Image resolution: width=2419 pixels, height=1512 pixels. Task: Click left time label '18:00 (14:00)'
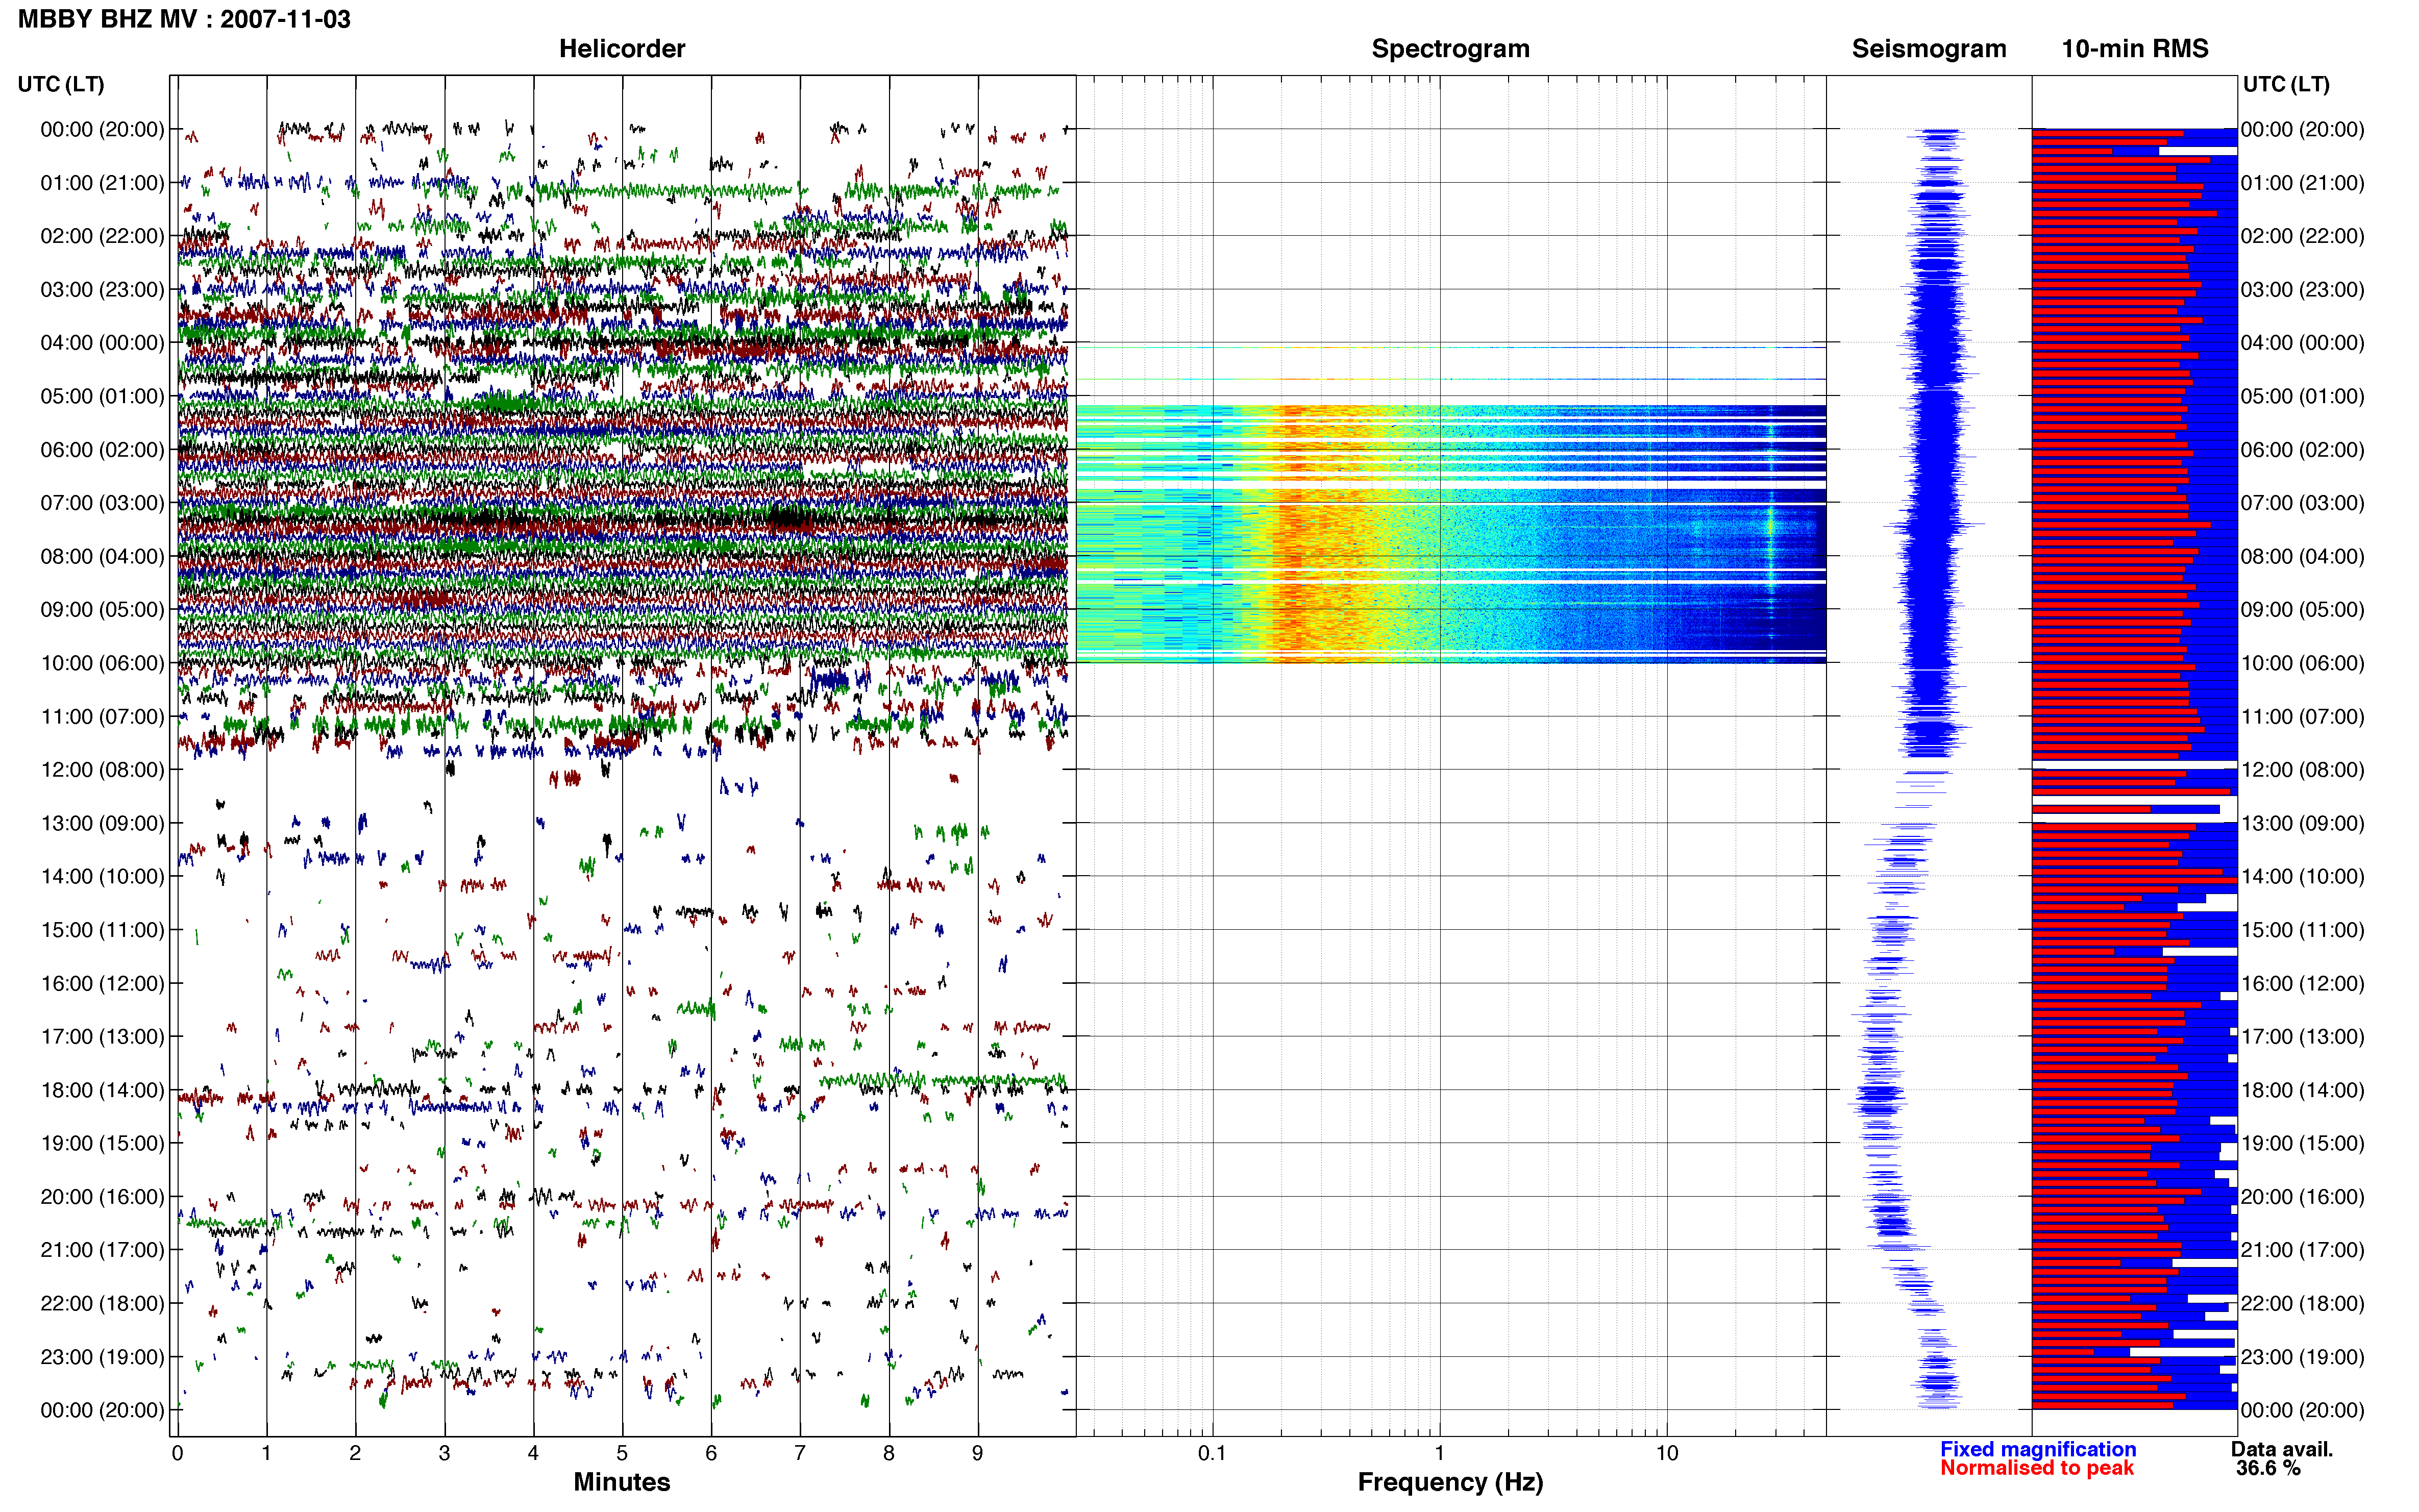[102, 1090]
